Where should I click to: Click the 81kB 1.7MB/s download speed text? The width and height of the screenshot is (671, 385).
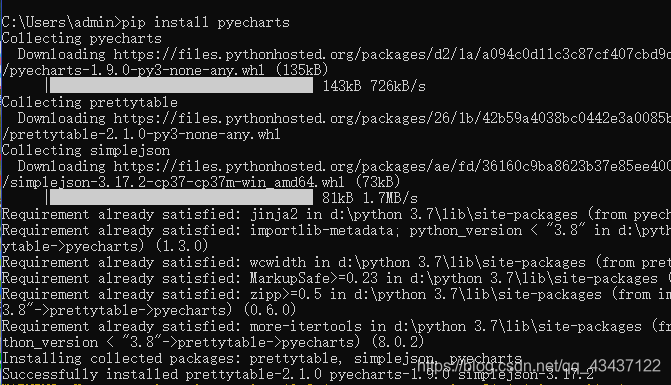click(370, 198)
